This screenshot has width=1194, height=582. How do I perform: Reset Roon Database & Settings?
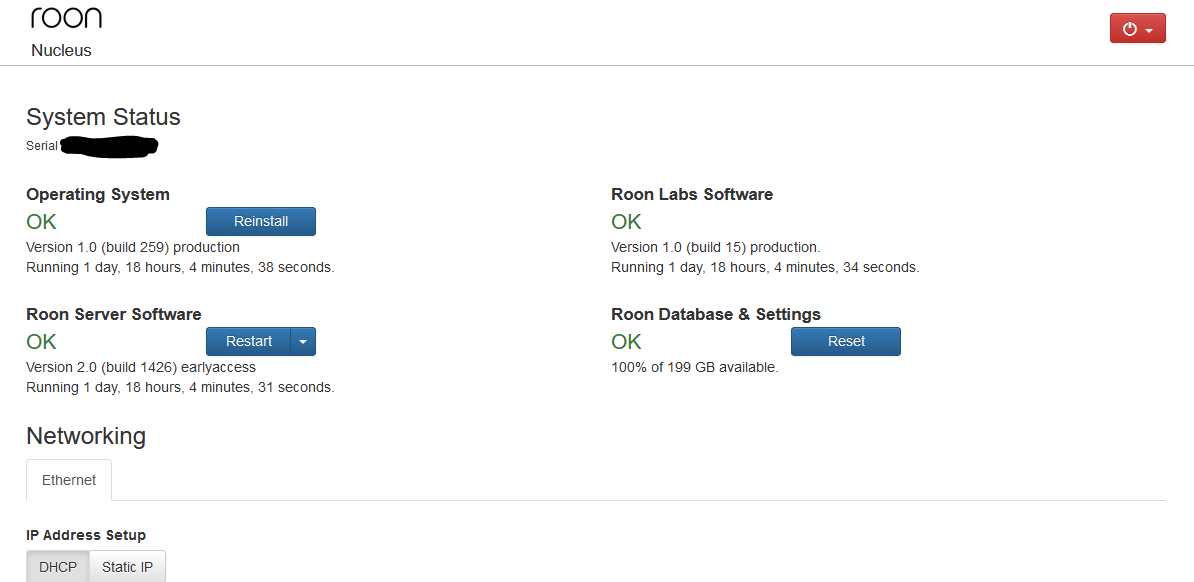[x=846, y=341]
